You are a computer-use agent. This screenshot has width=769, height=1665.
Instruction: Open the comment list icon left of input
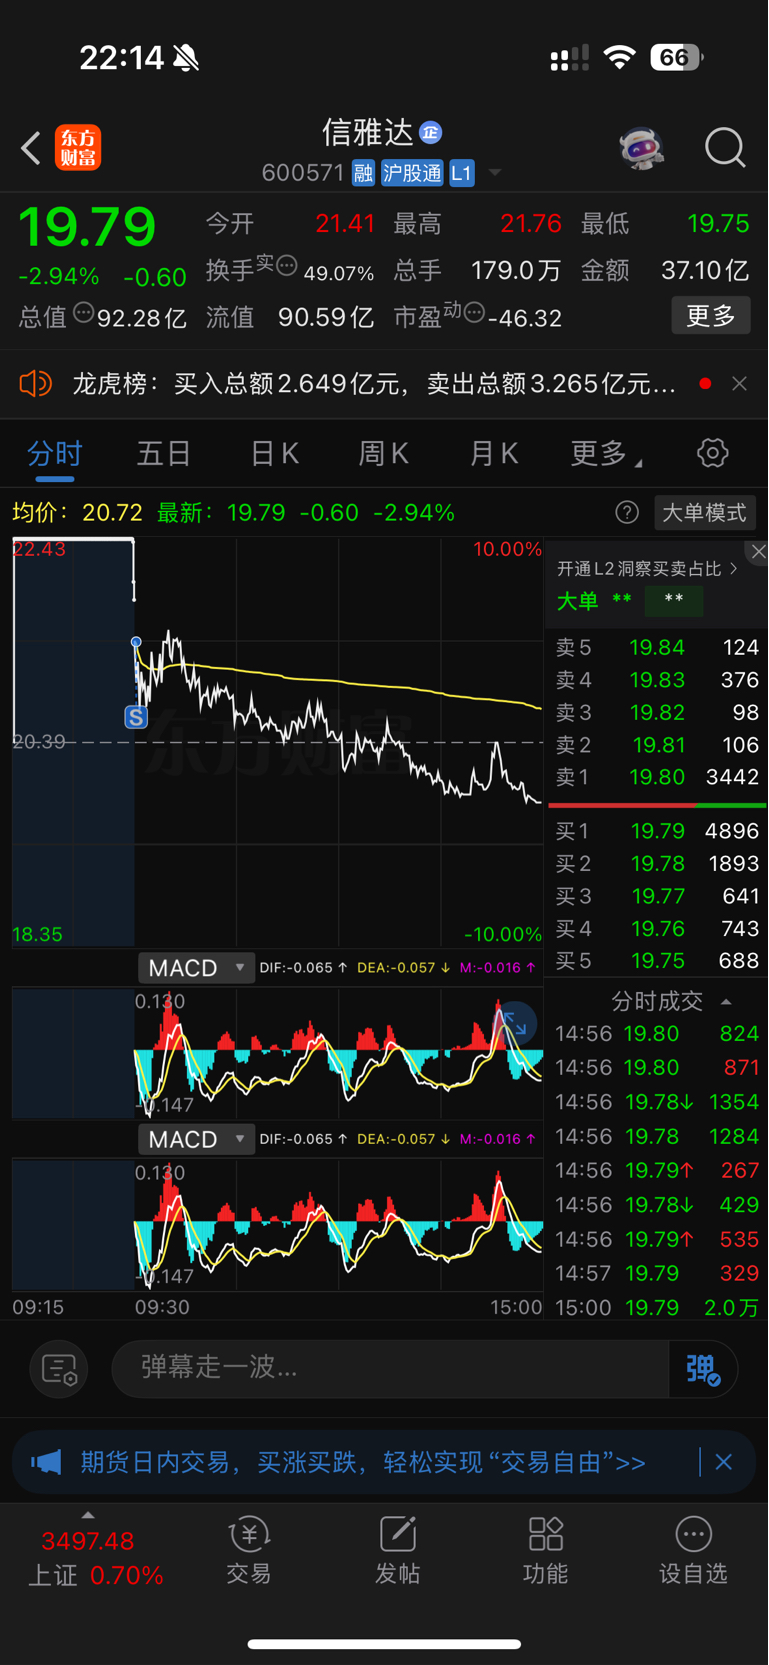[59, 1369]
